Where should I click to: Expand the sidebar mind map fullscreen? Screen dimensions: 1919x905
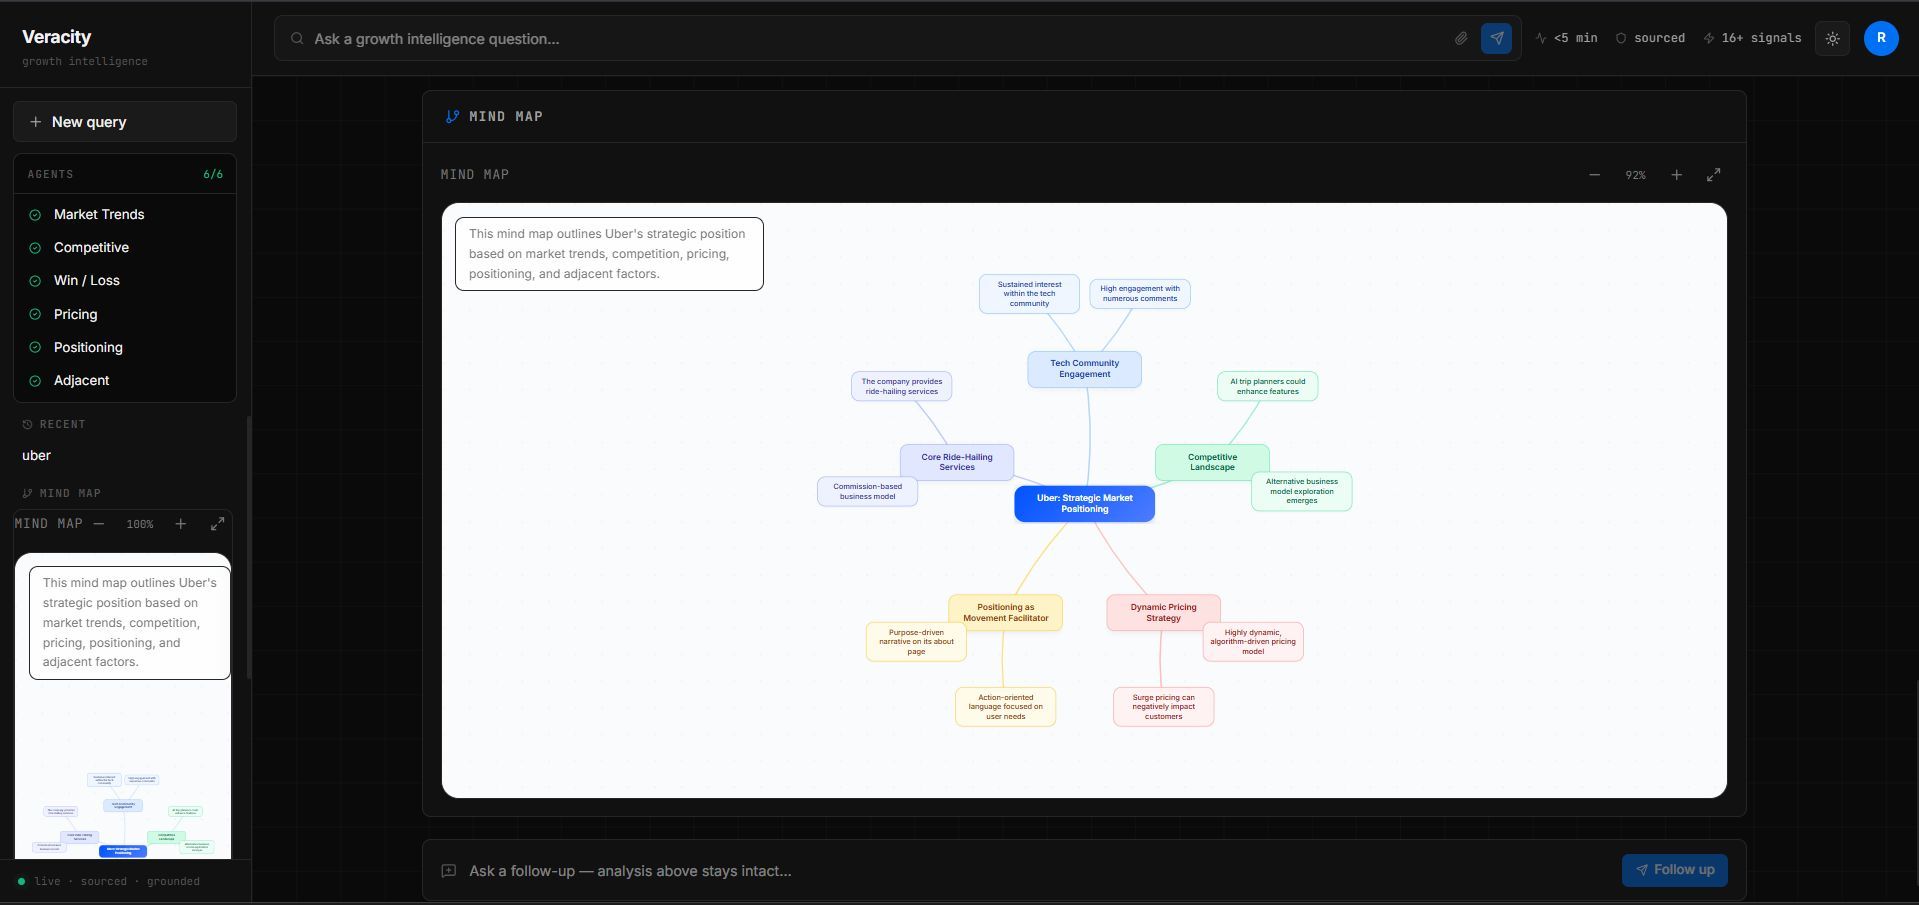(x=217, y=524)
